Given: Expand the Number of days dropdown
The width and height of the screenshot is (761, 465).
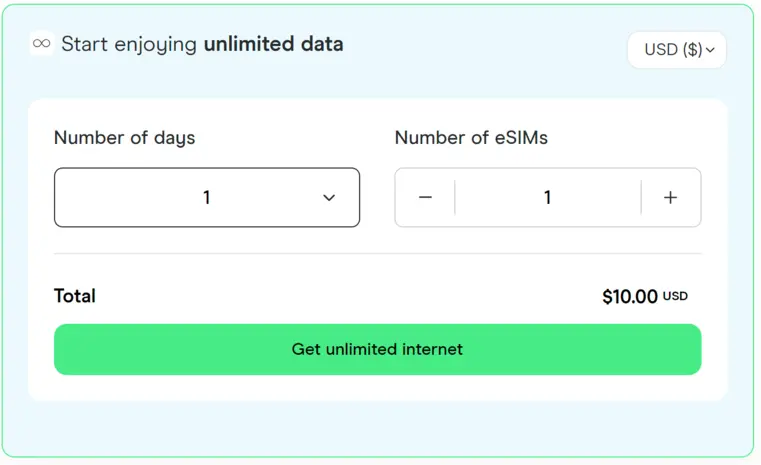Looking at the screenshot, I should click(207, 198).
